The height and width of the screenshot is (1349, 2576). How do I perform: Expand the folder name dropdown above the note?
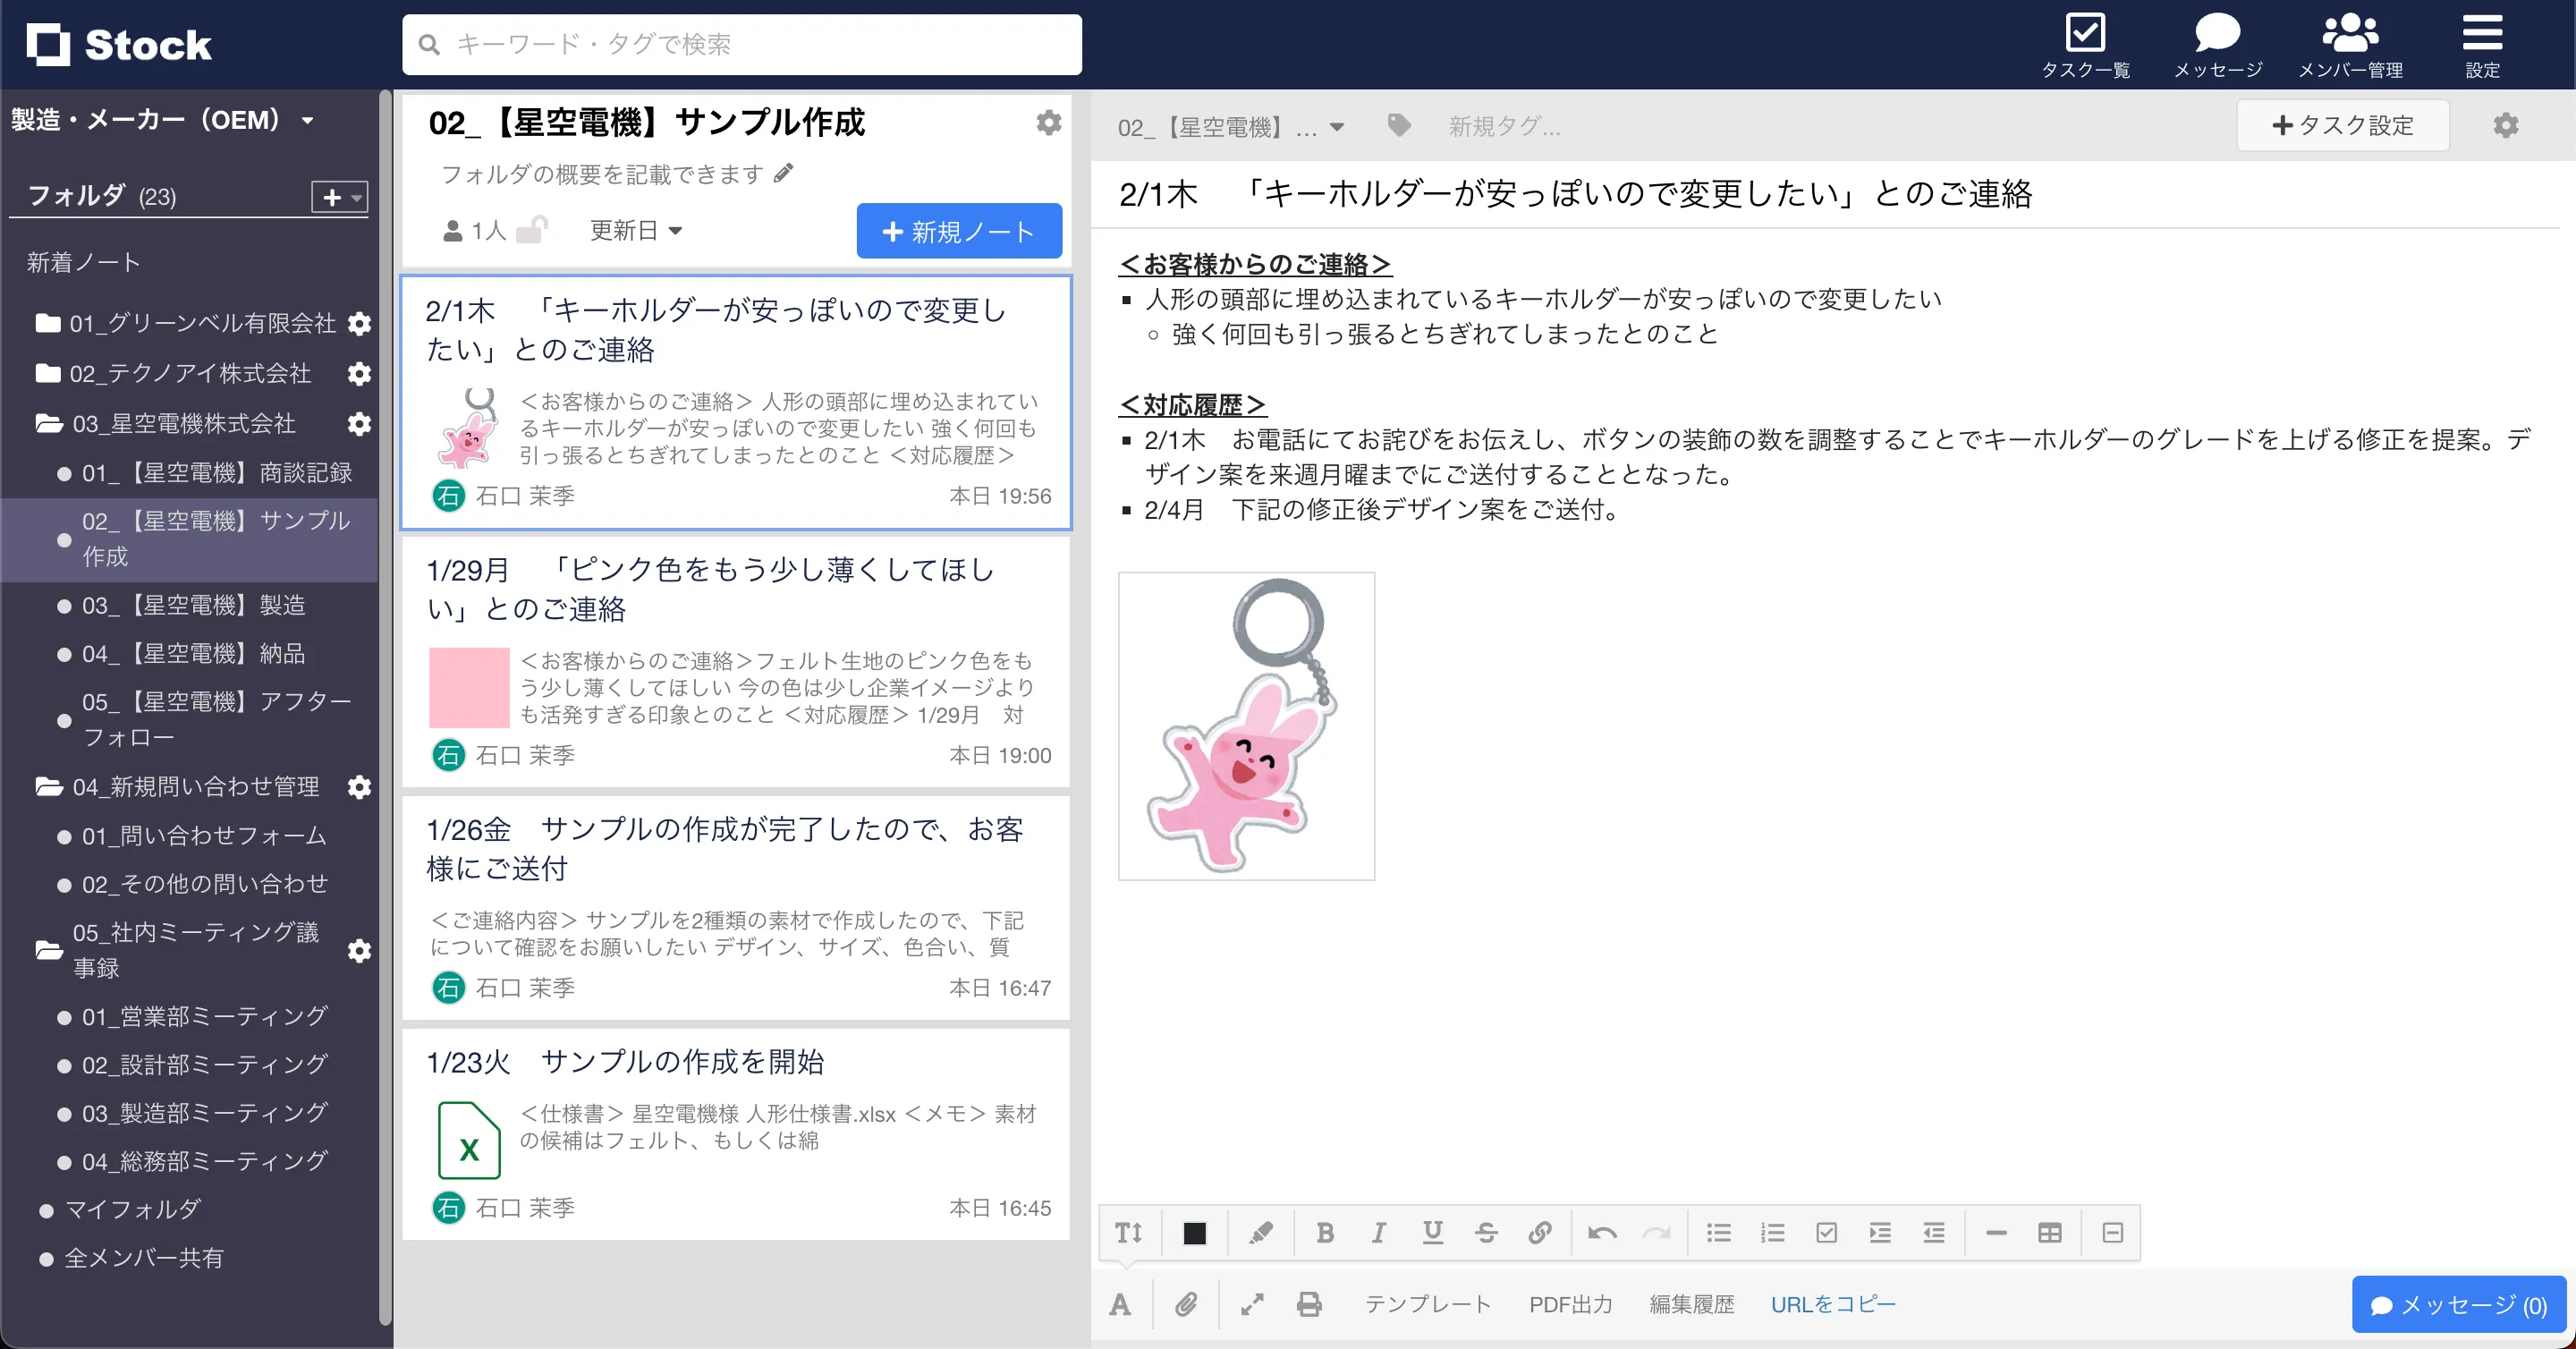(1336, 126)
